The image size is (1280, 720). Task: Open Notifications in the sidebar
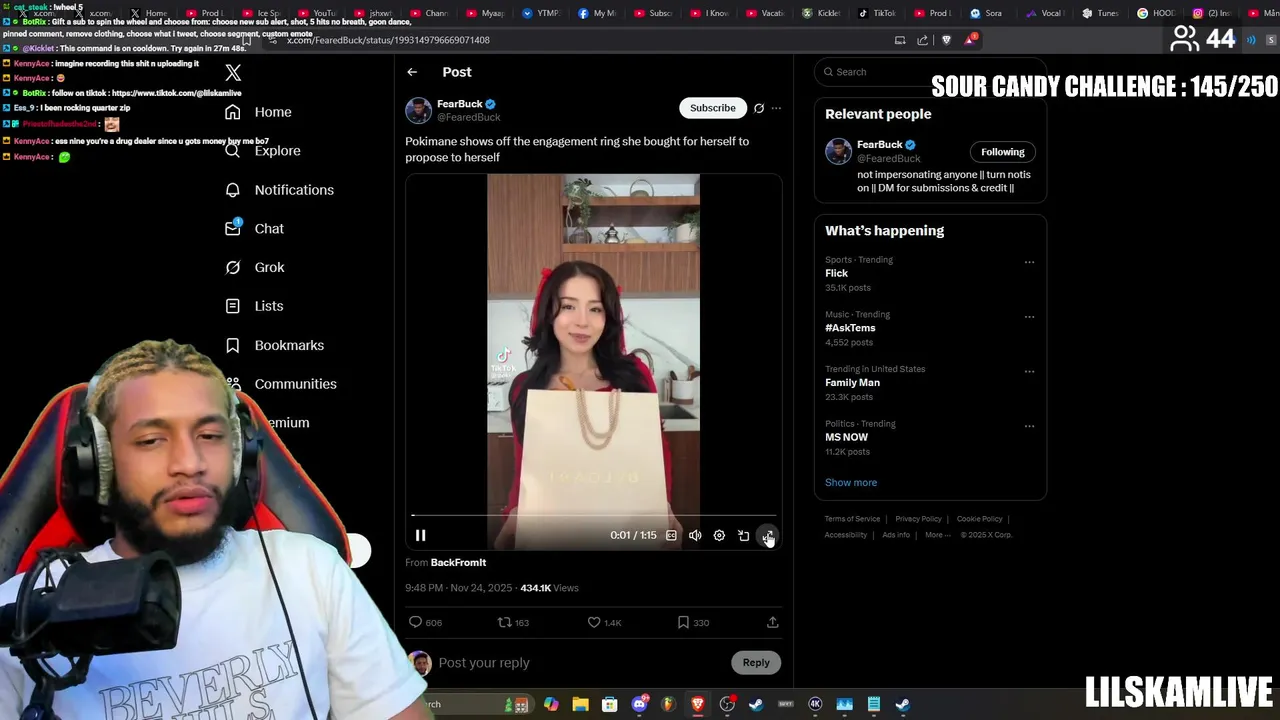pyautogui.click(x=279, y=190)
